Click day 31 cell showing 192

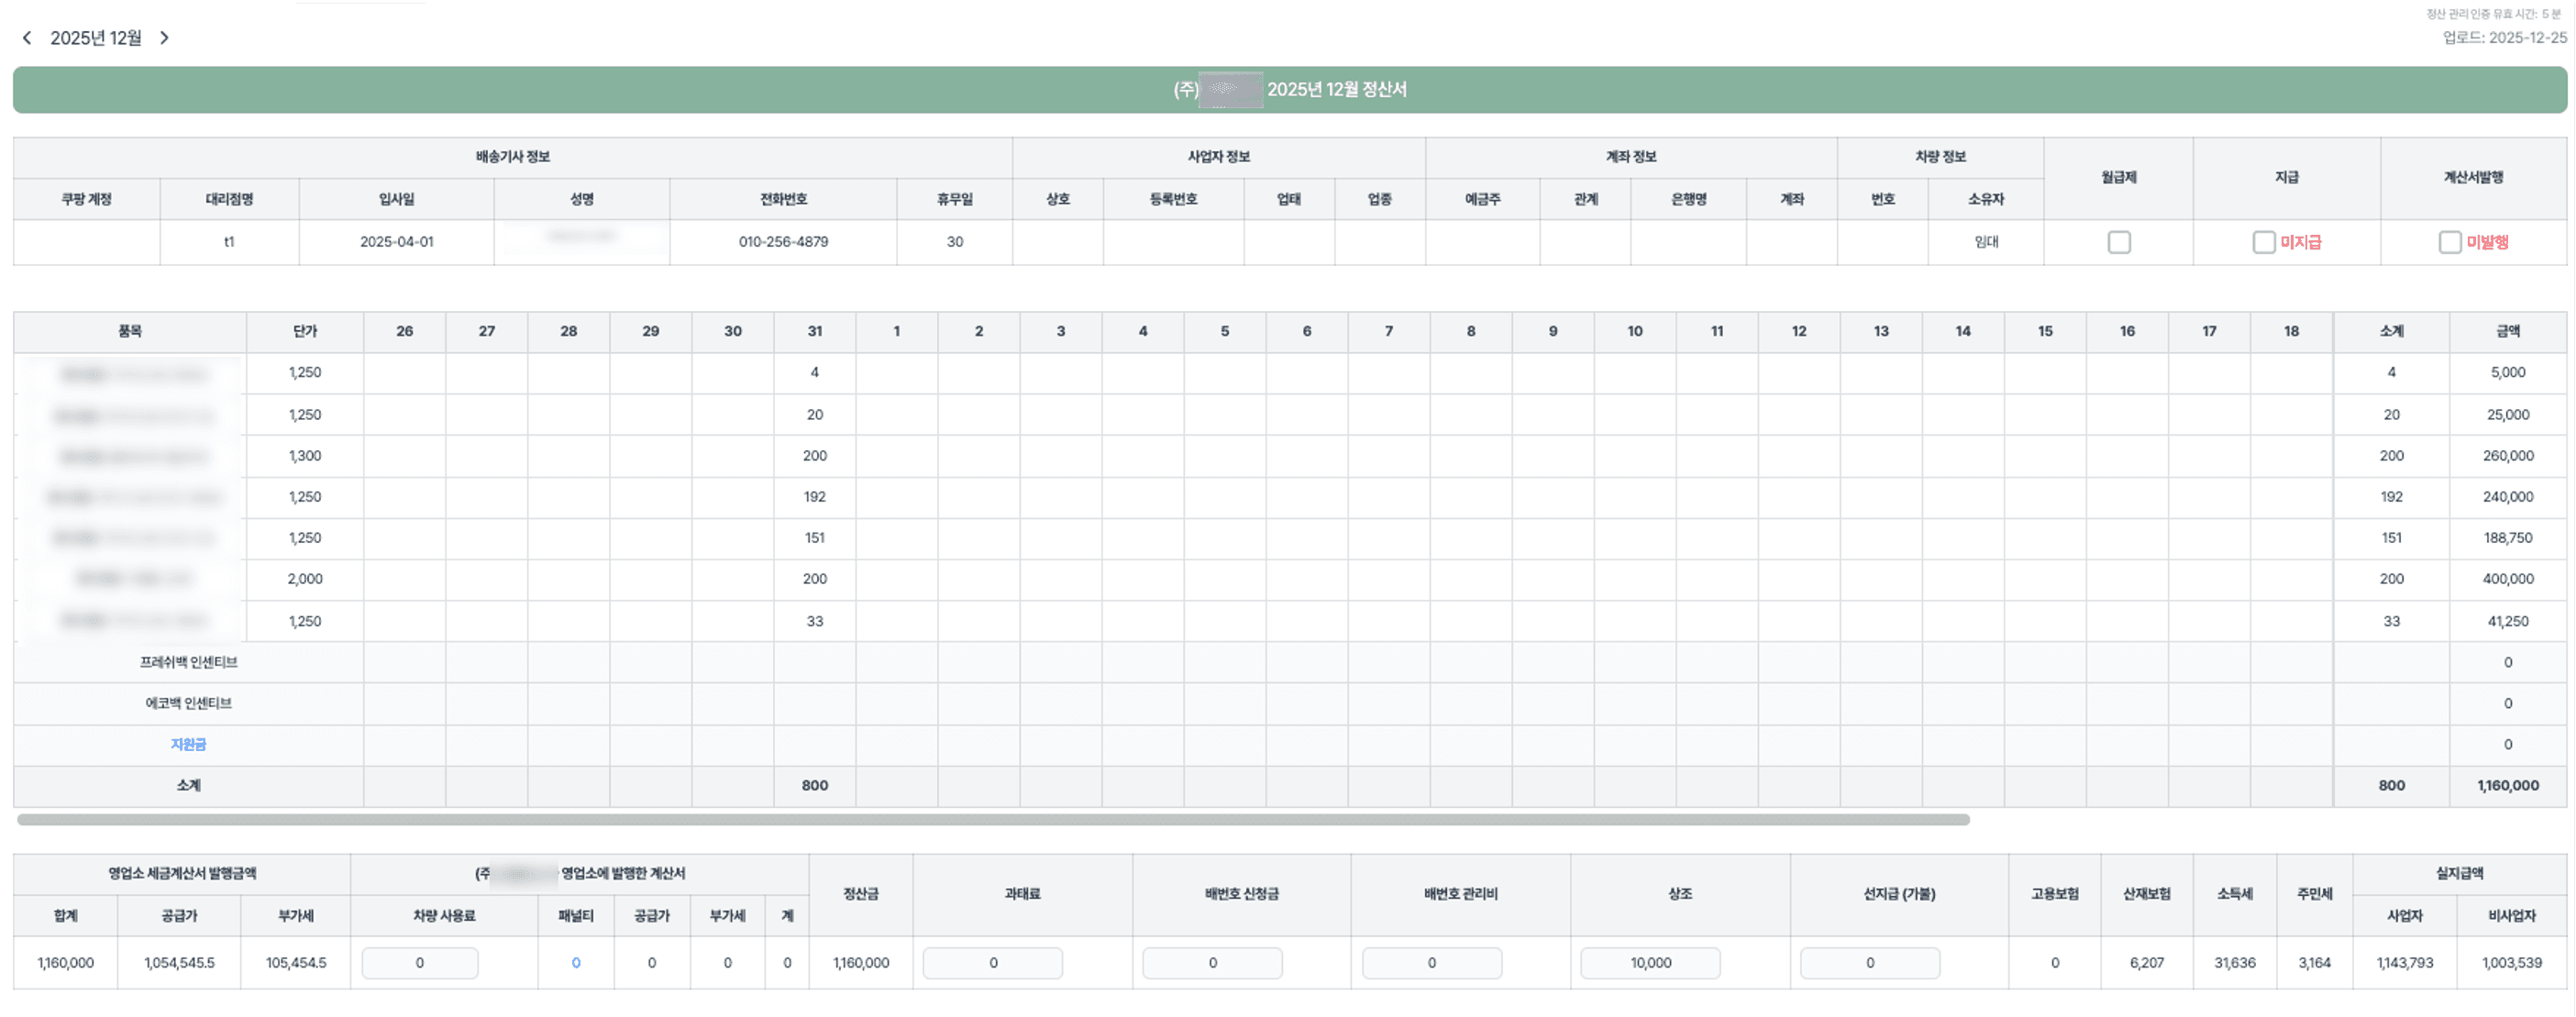coord(814,497)
